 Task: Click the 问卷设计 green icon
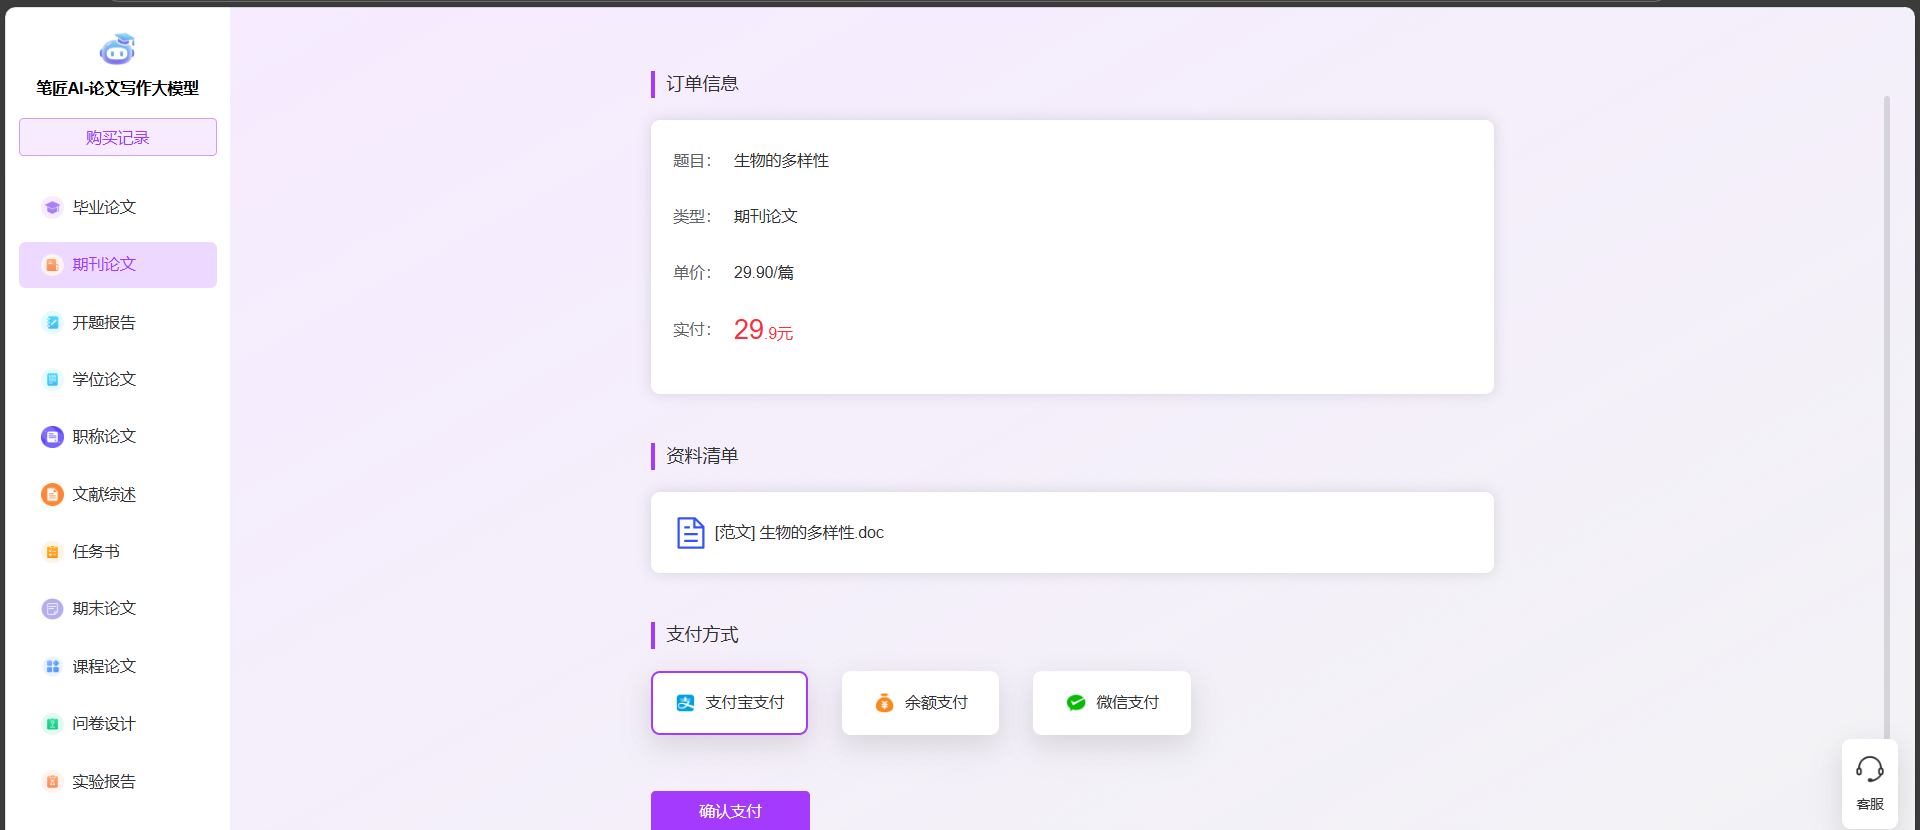click(52, 724)
